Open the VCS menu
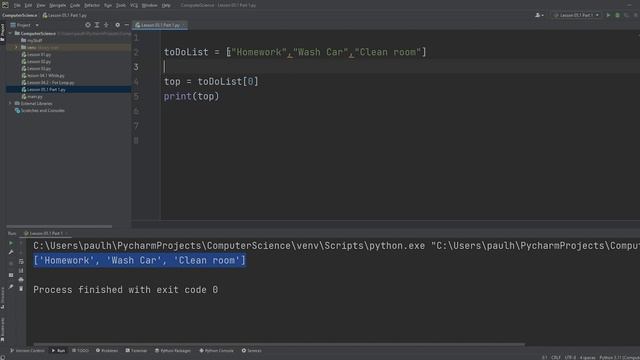The image size is (640, 360). [x=134, y=5]
